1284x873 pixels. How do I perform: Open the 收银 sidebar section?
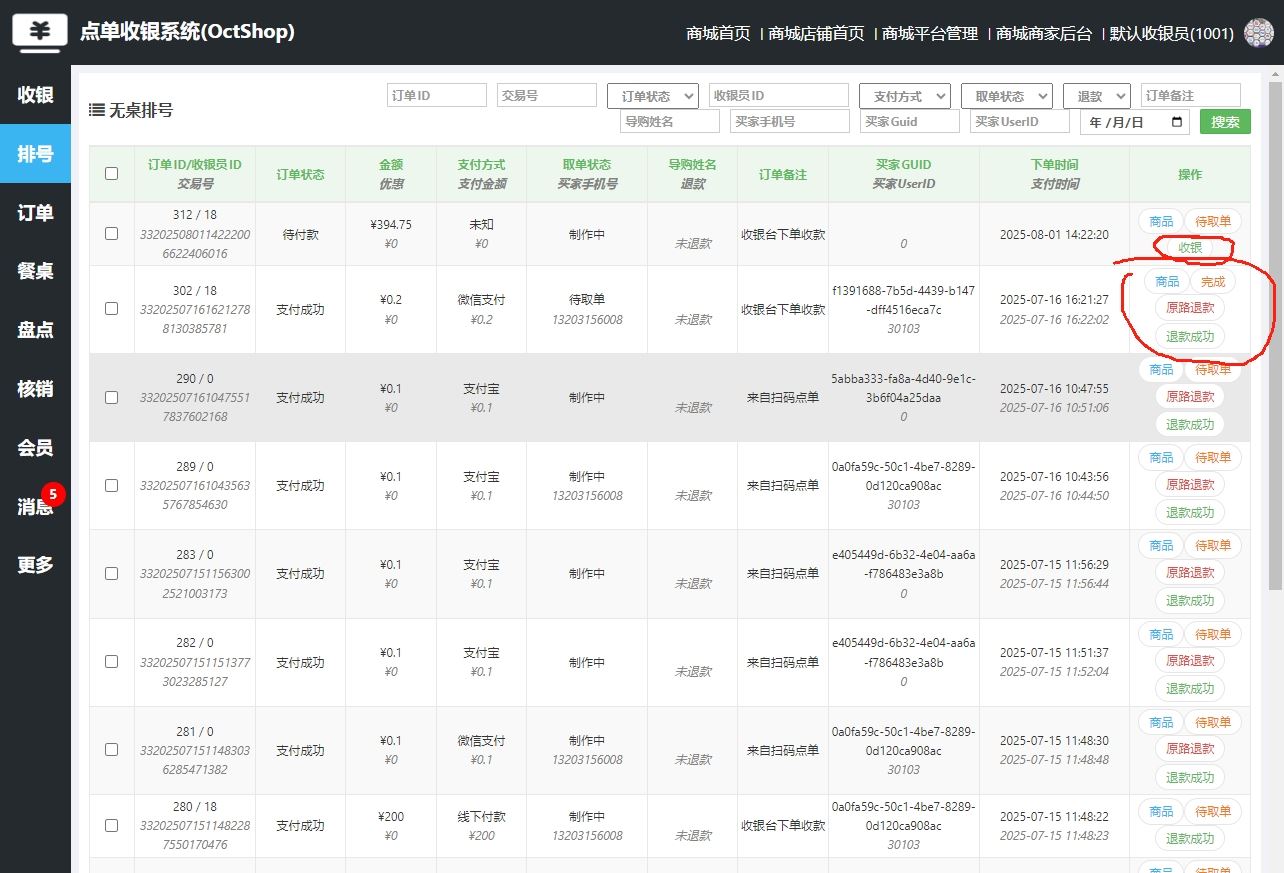point(35,95)
